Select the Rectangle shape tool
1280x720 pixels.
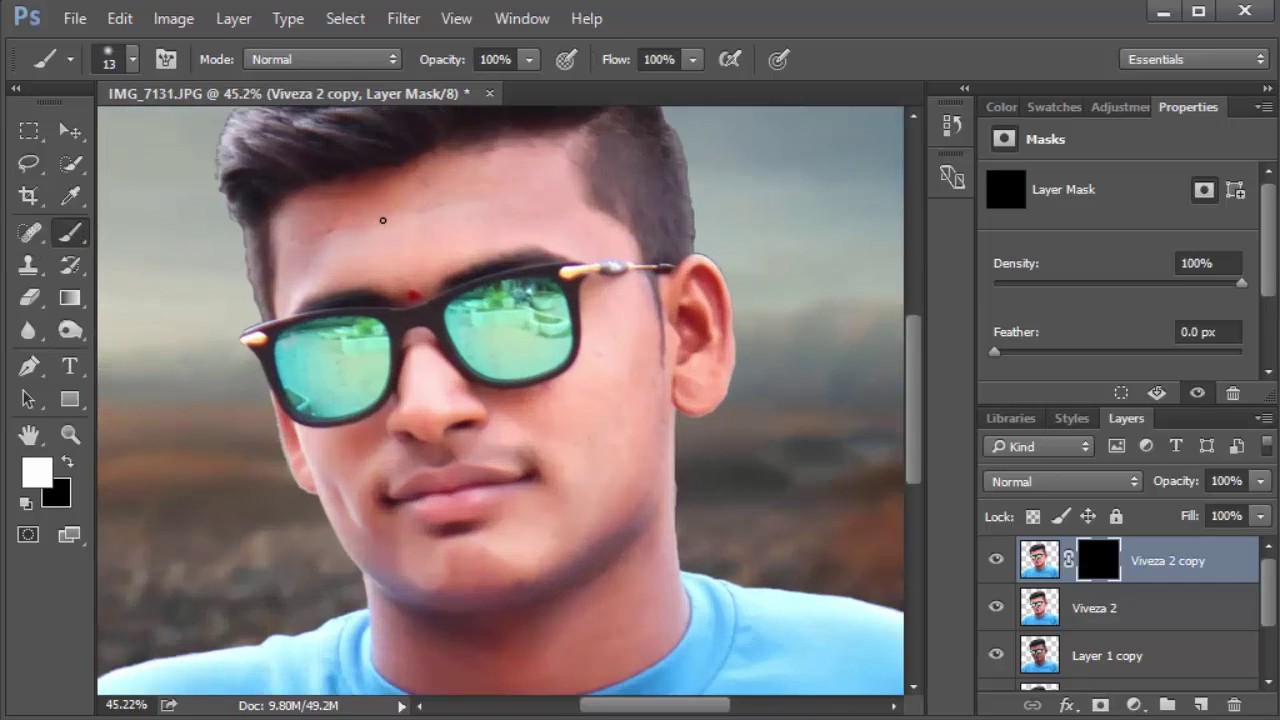[70, 399]
